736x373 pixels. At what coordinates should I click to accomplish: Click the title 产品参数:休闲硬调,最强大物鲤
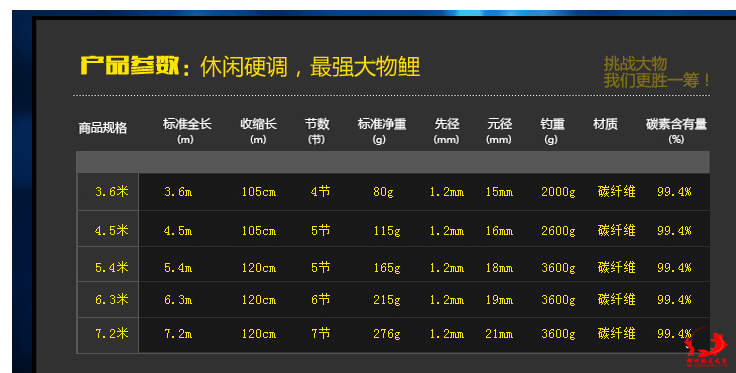tap(250, 66)
